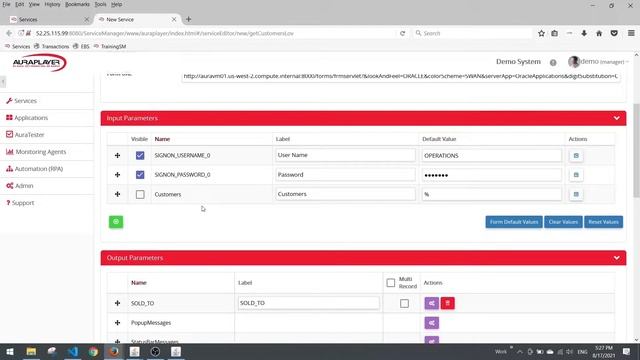Go to Firefox home page icon
The height and width of the screenshot is (360, 640).
[x=599, y=33]
